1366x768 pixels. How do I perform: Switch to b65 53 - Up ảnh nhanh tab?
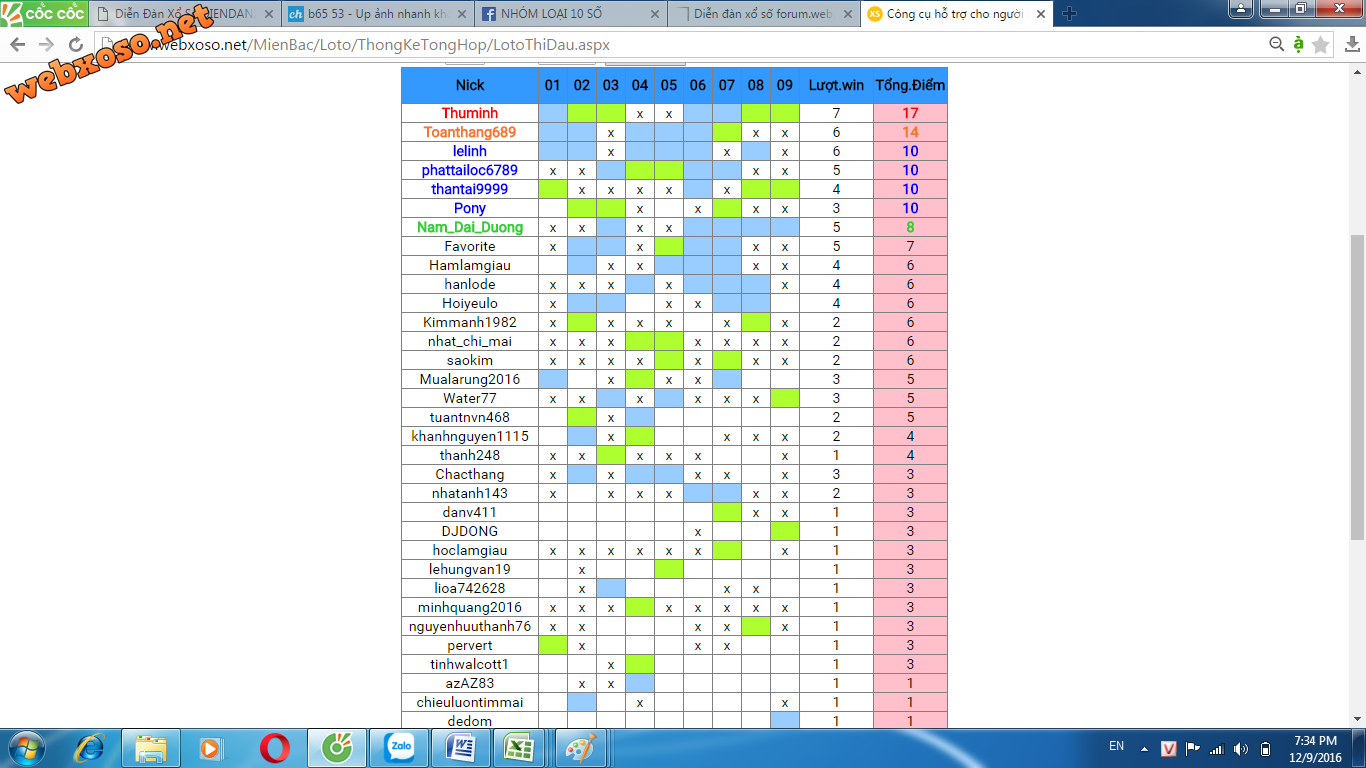[x=370, y=14]
